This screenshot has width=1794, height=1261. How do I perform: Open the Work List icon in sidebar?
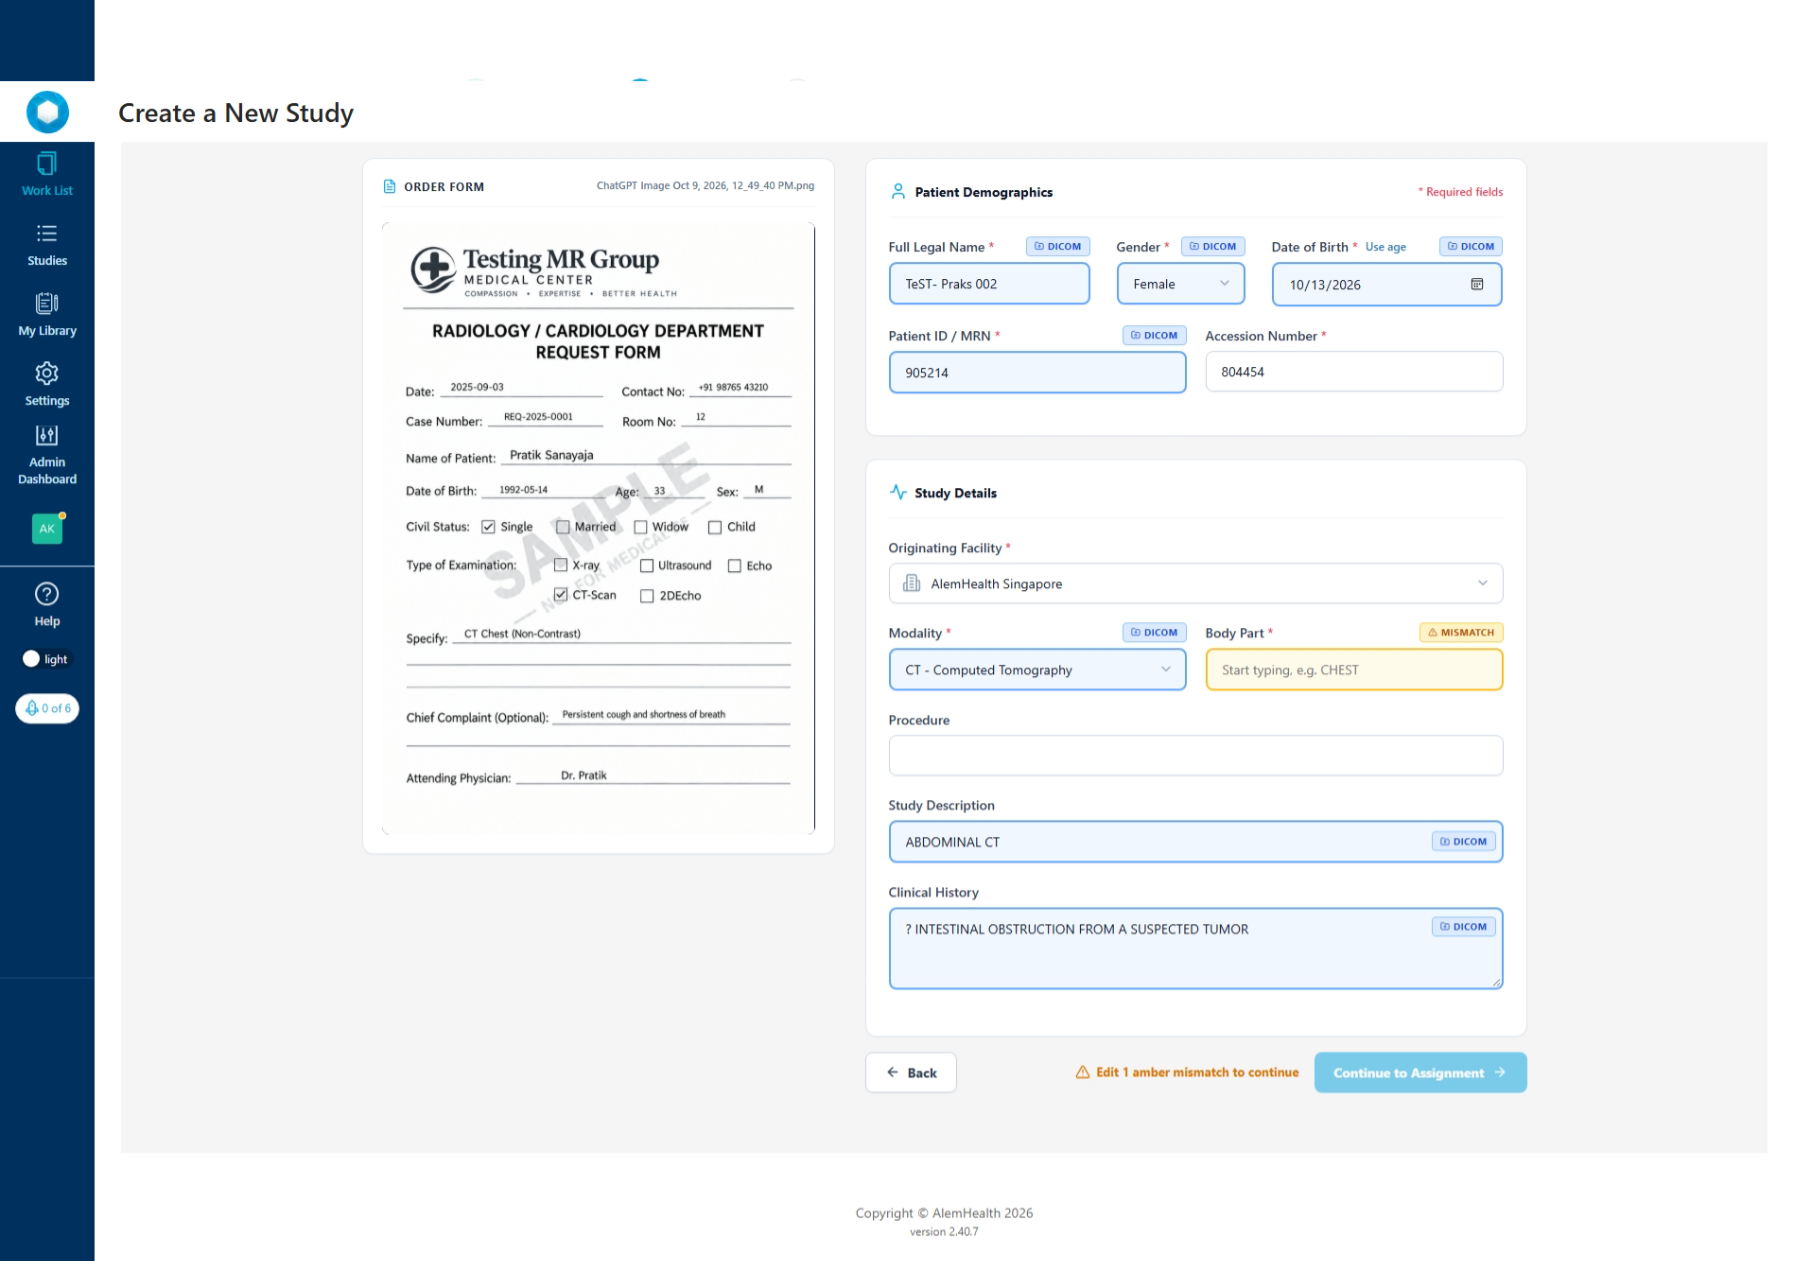point(47,164)
